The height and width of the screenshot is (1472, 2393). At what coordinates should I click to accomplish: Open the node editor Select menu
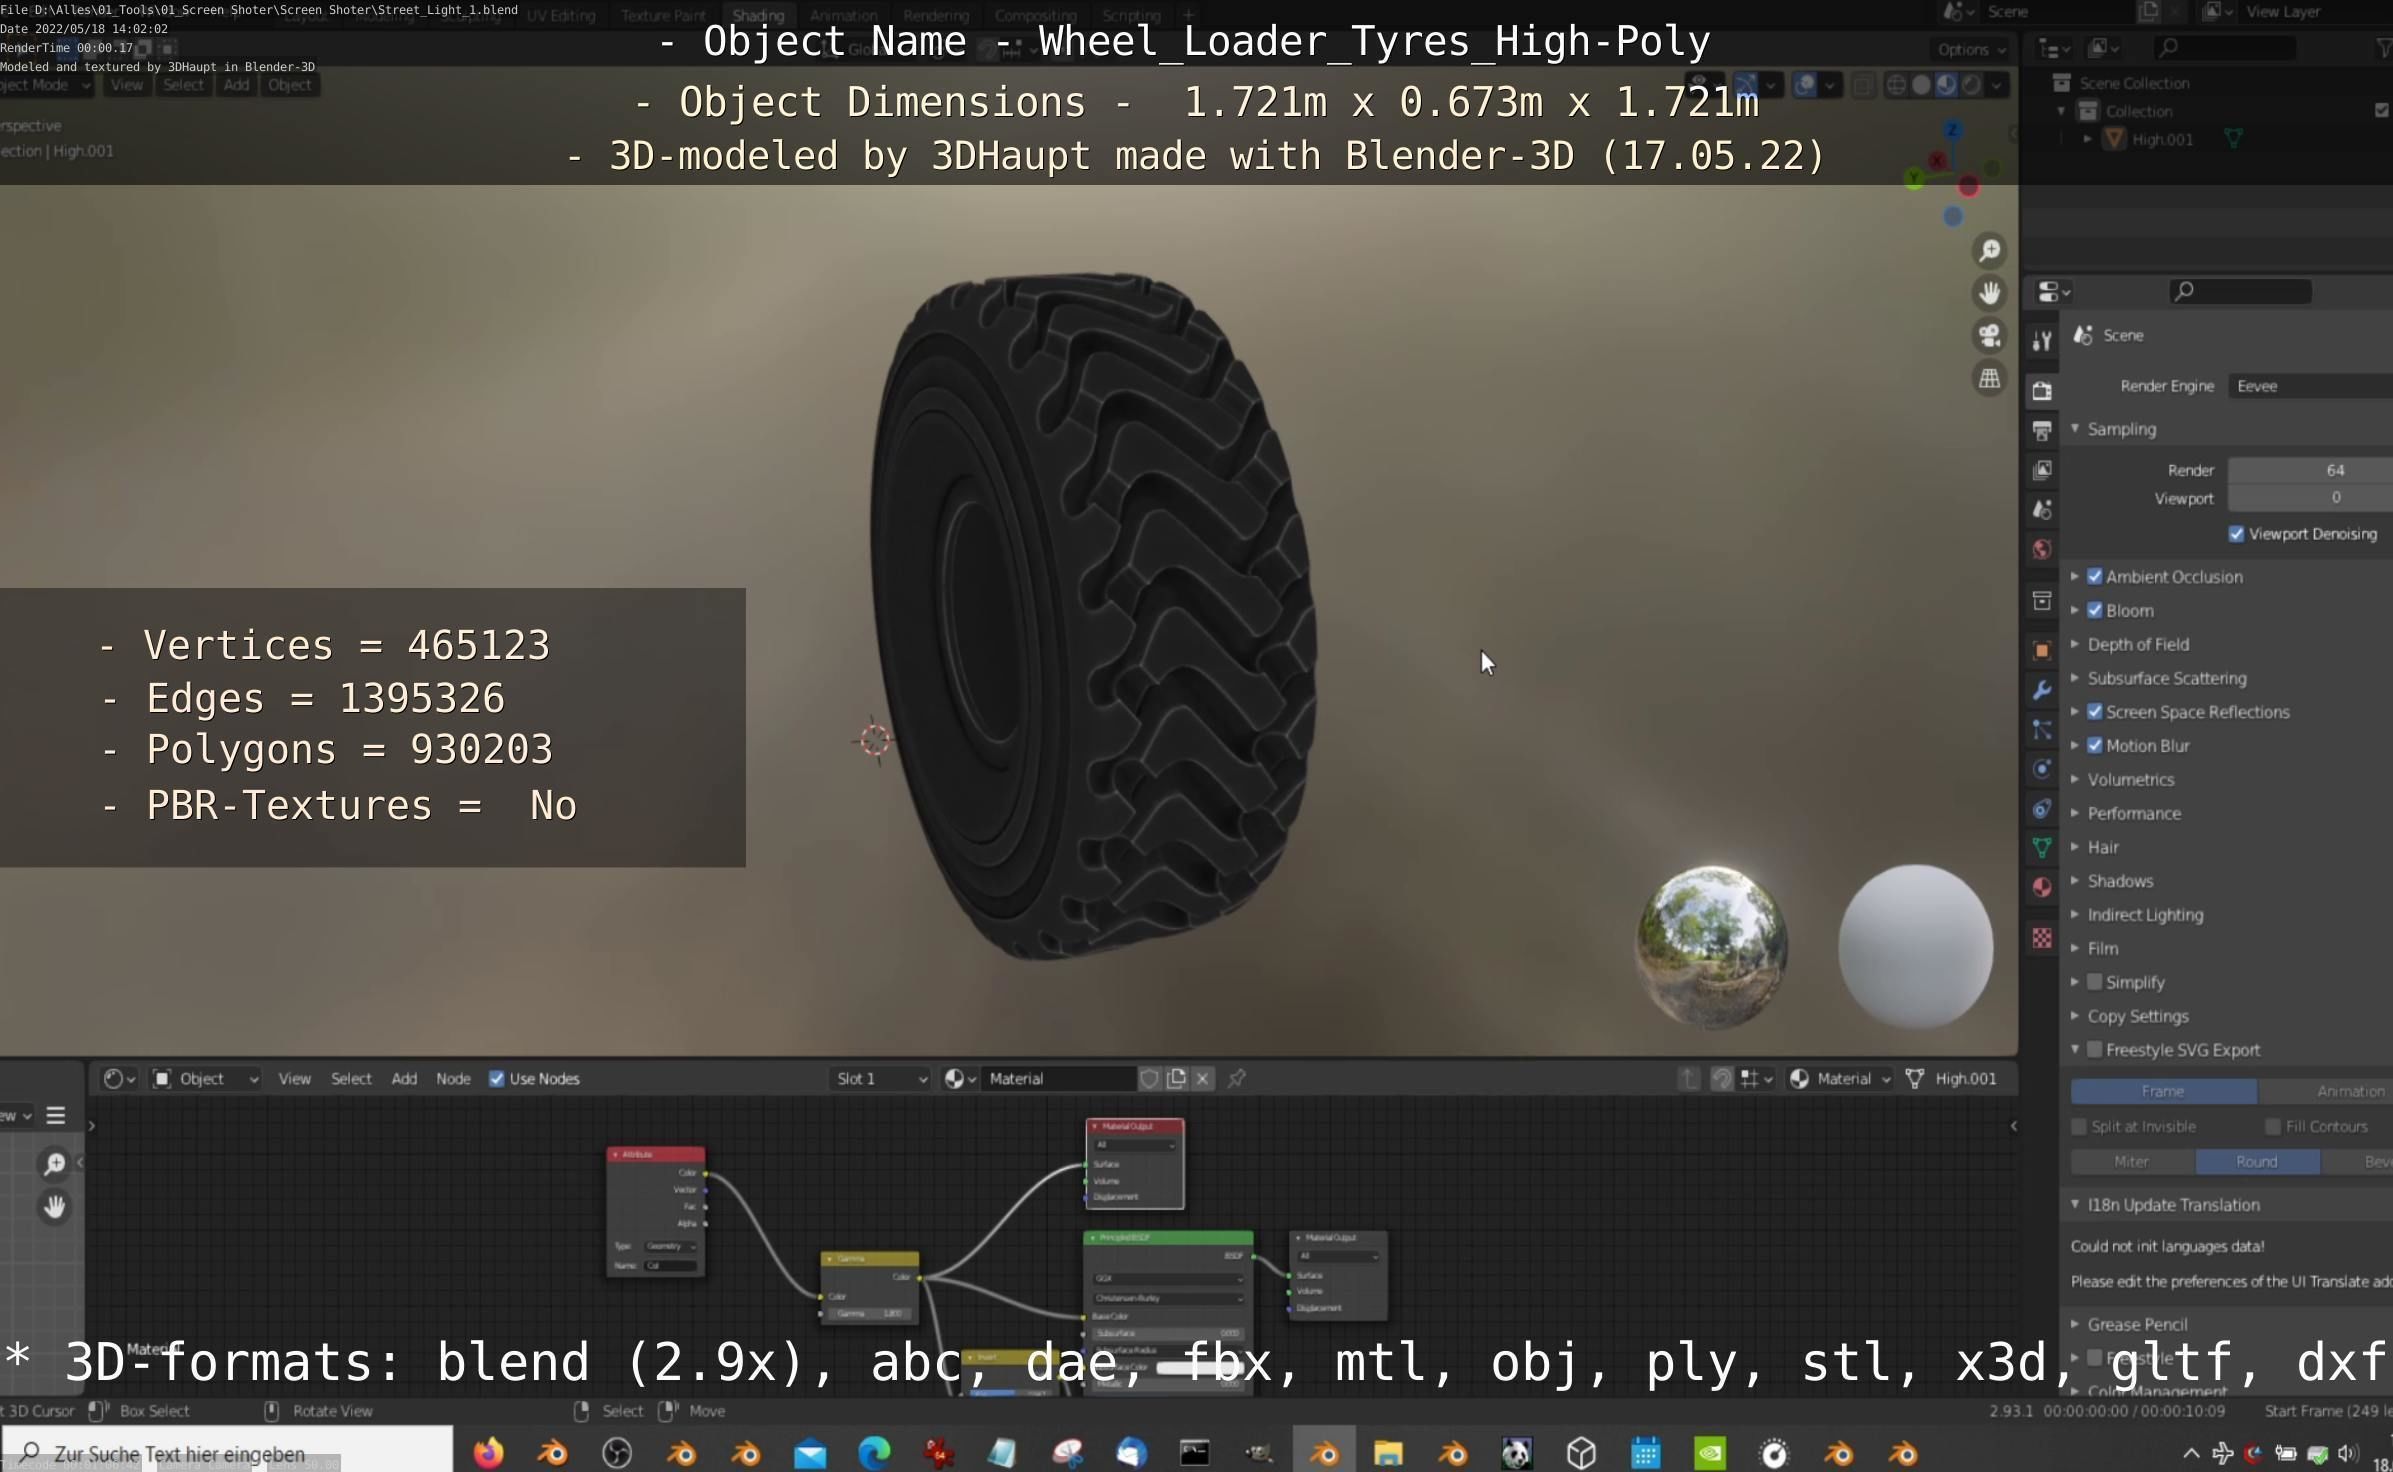click(351, 1078)
